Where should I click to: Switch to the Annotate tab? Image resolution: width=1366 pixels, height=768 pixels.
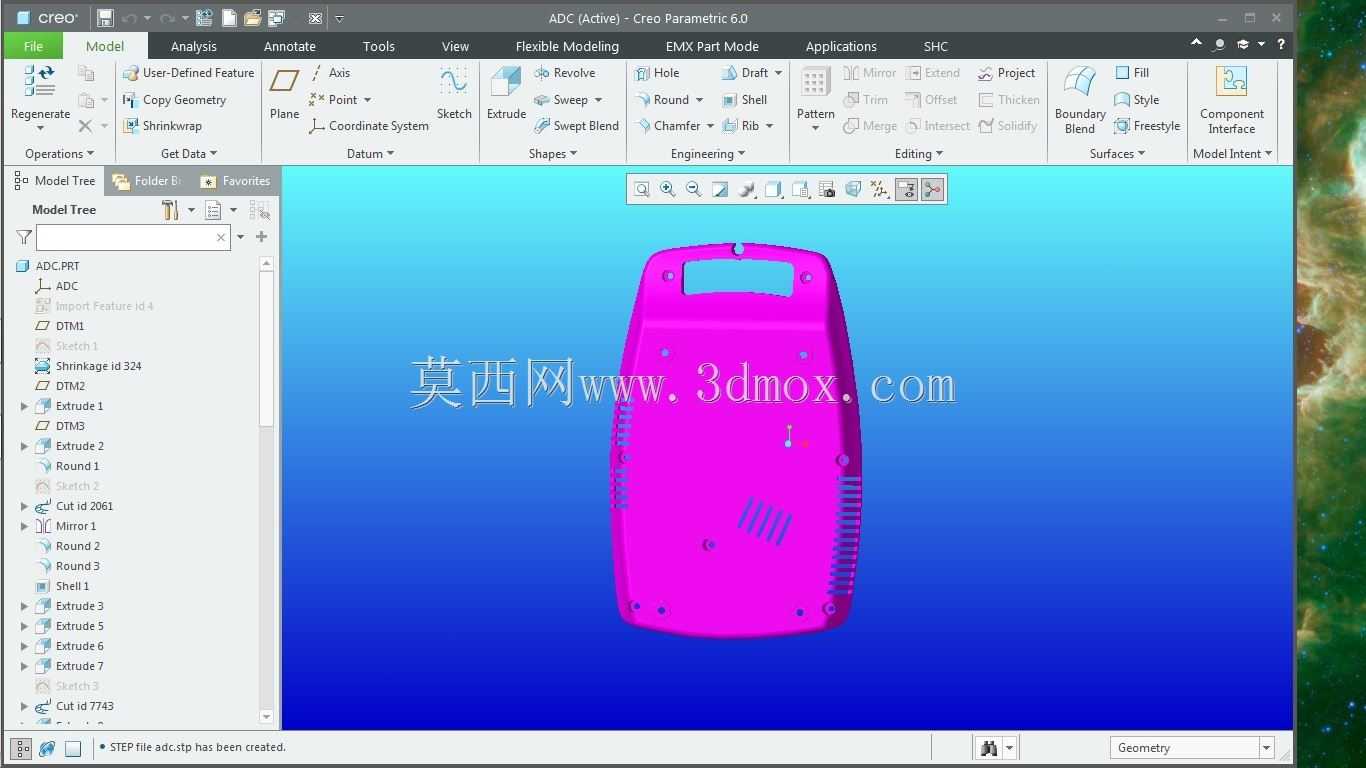point(289,46)
